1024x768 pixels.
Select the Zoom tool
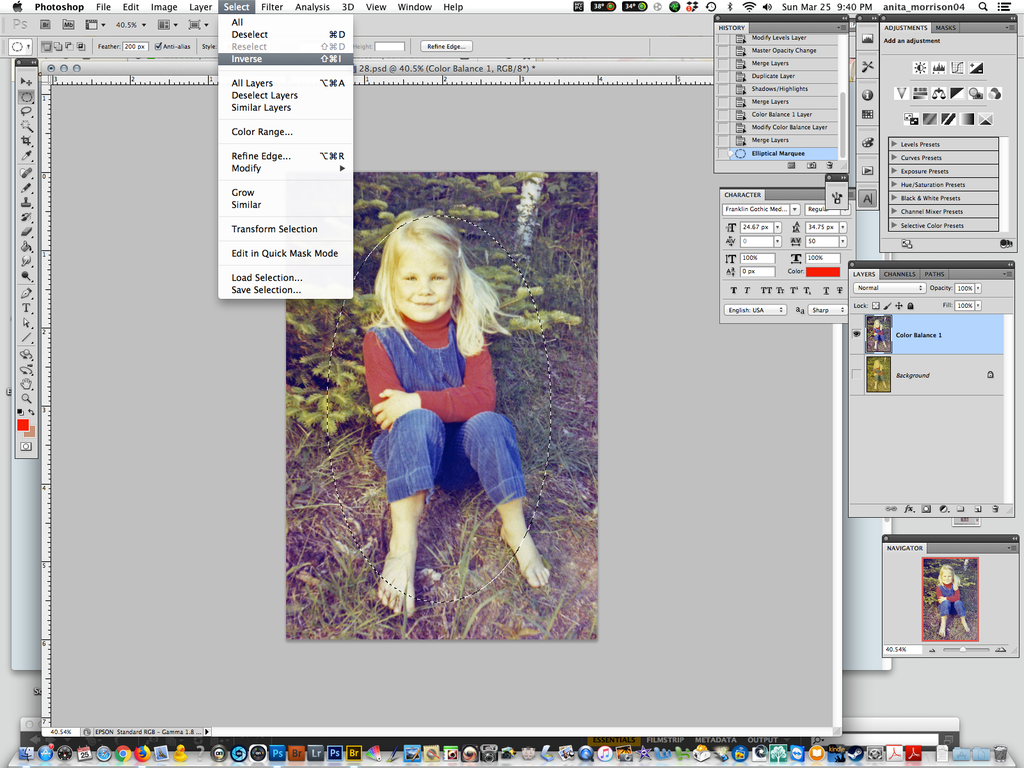click(x=25, y=397)
